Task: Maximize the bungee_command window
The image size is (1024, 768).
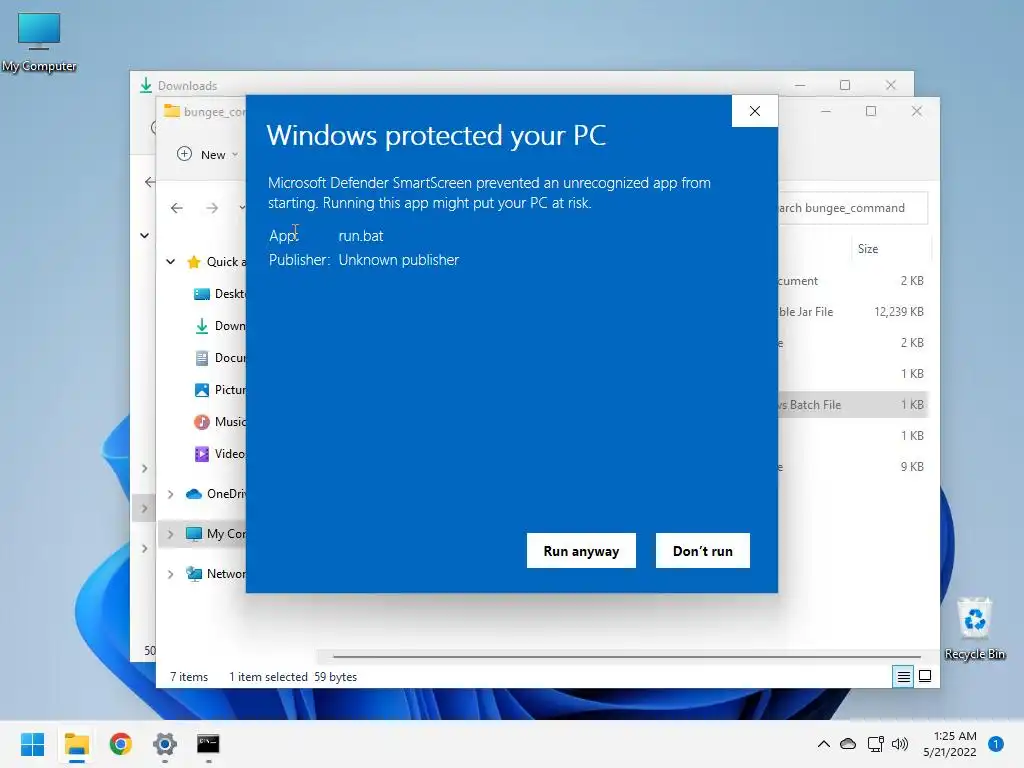Action: (x=871, y=112)
